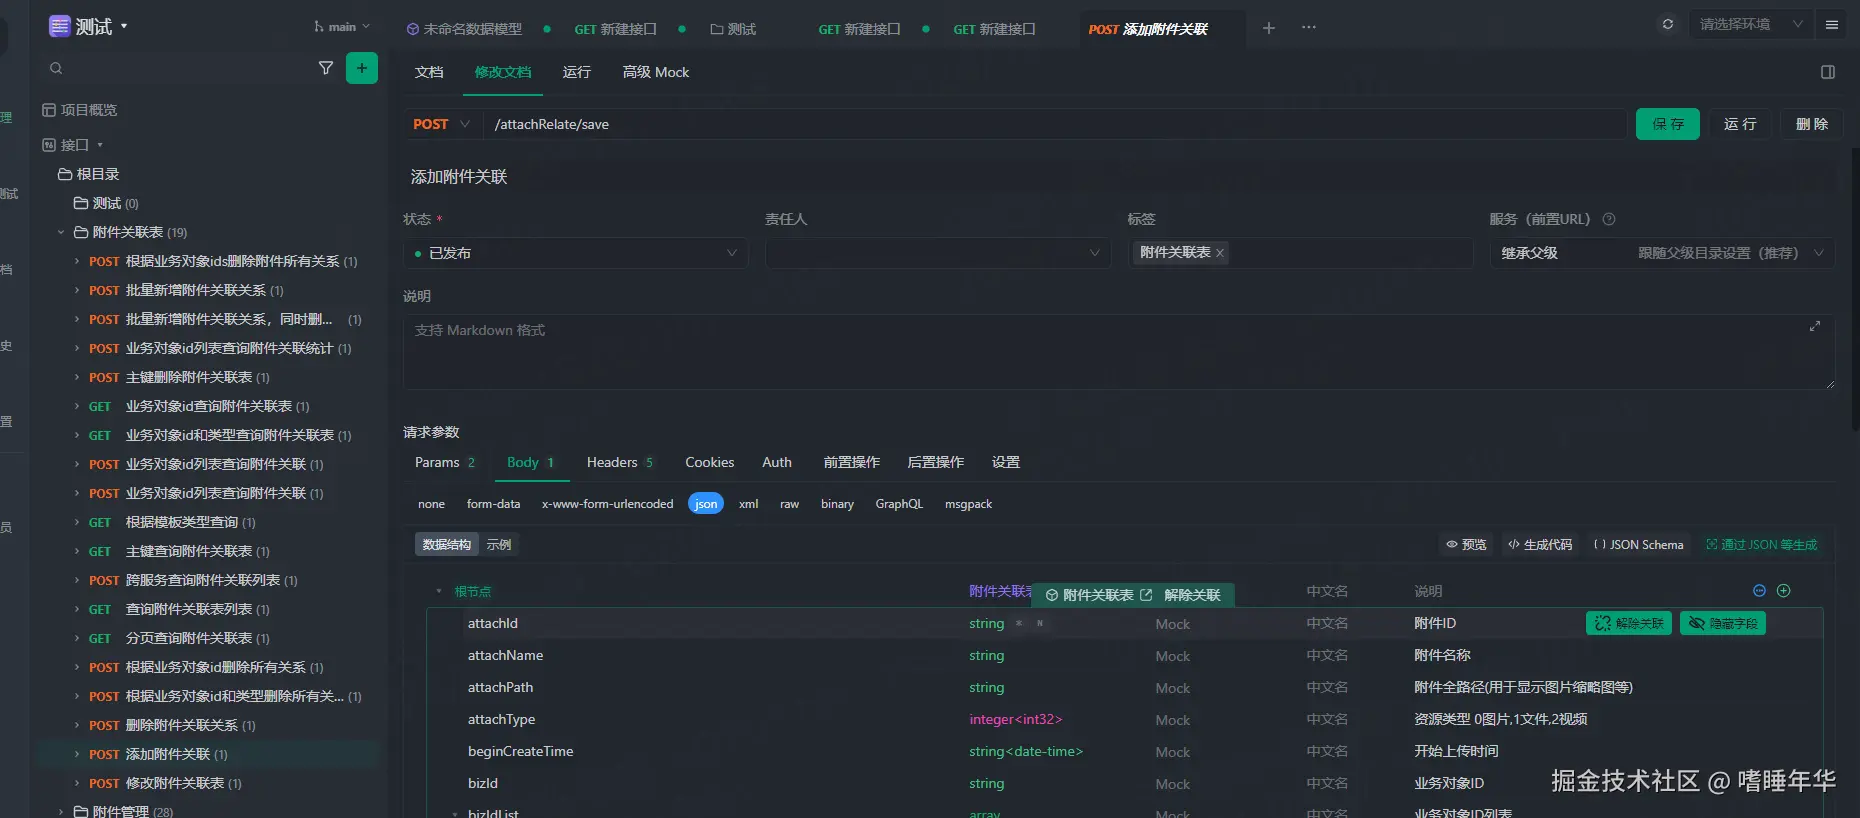Open the 请选择环境 environment dropdown
Viewport: 1860px width, 818px height.
click(x=1752, y=24)
